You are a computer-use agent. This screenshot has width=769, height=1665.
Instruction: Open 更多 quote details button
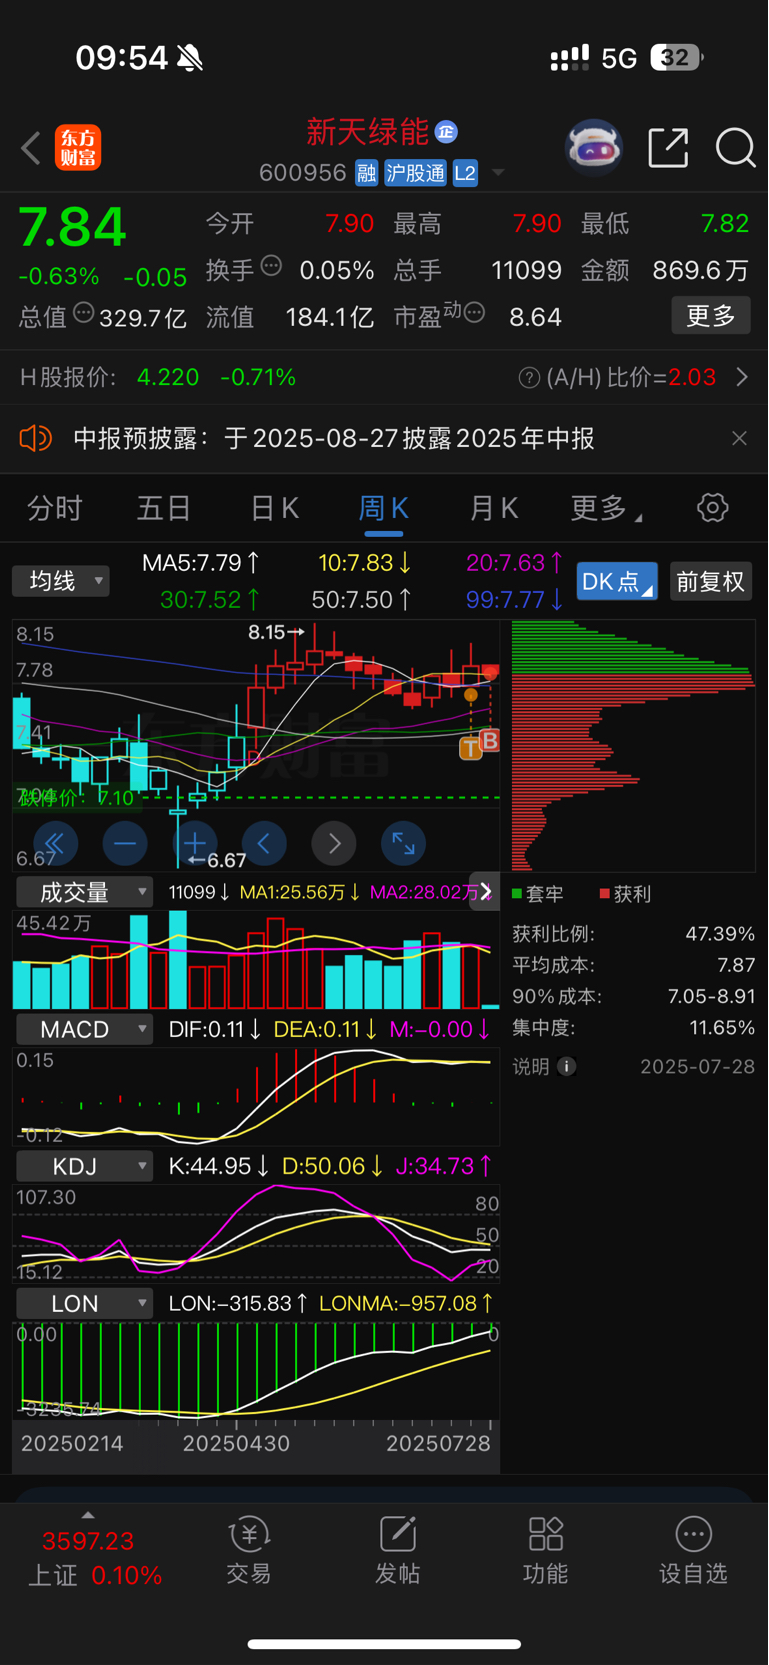(711, 316)
